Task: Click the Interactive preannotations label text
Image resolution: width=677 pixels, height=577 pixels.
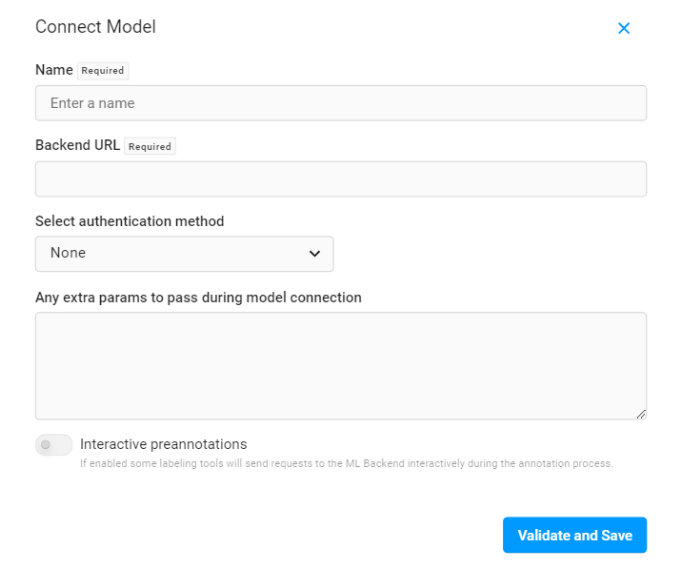Action: point(163,444)
